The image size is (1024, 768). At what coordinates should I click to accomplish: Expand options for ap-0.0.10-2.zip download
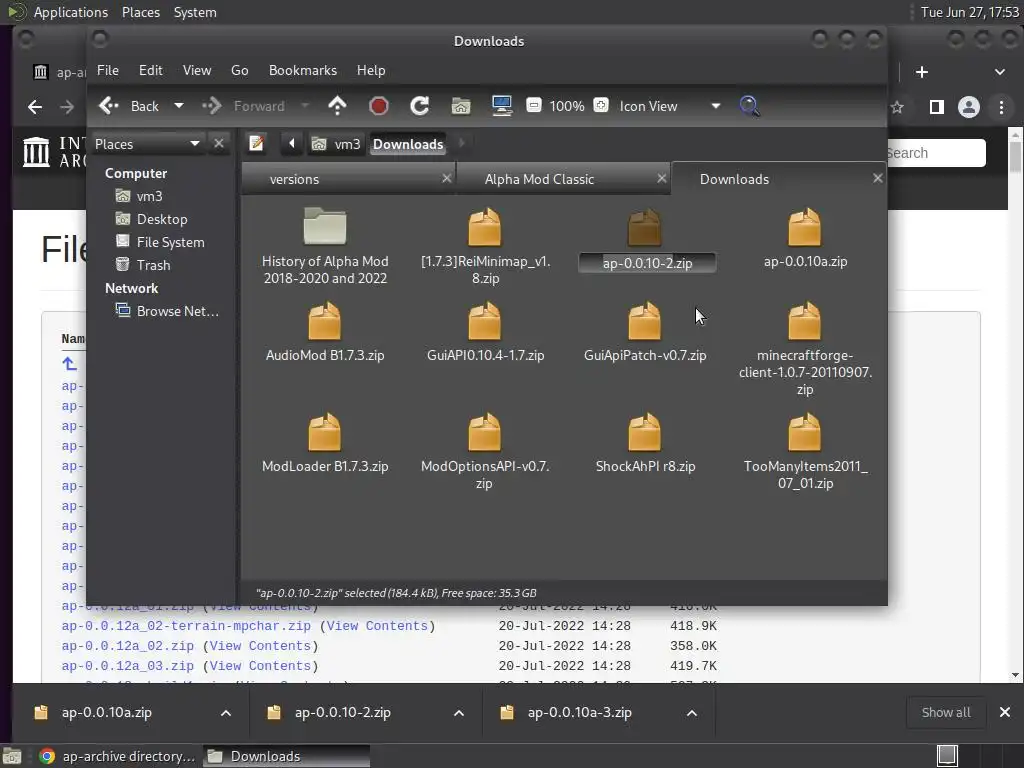tap(459, 712)
